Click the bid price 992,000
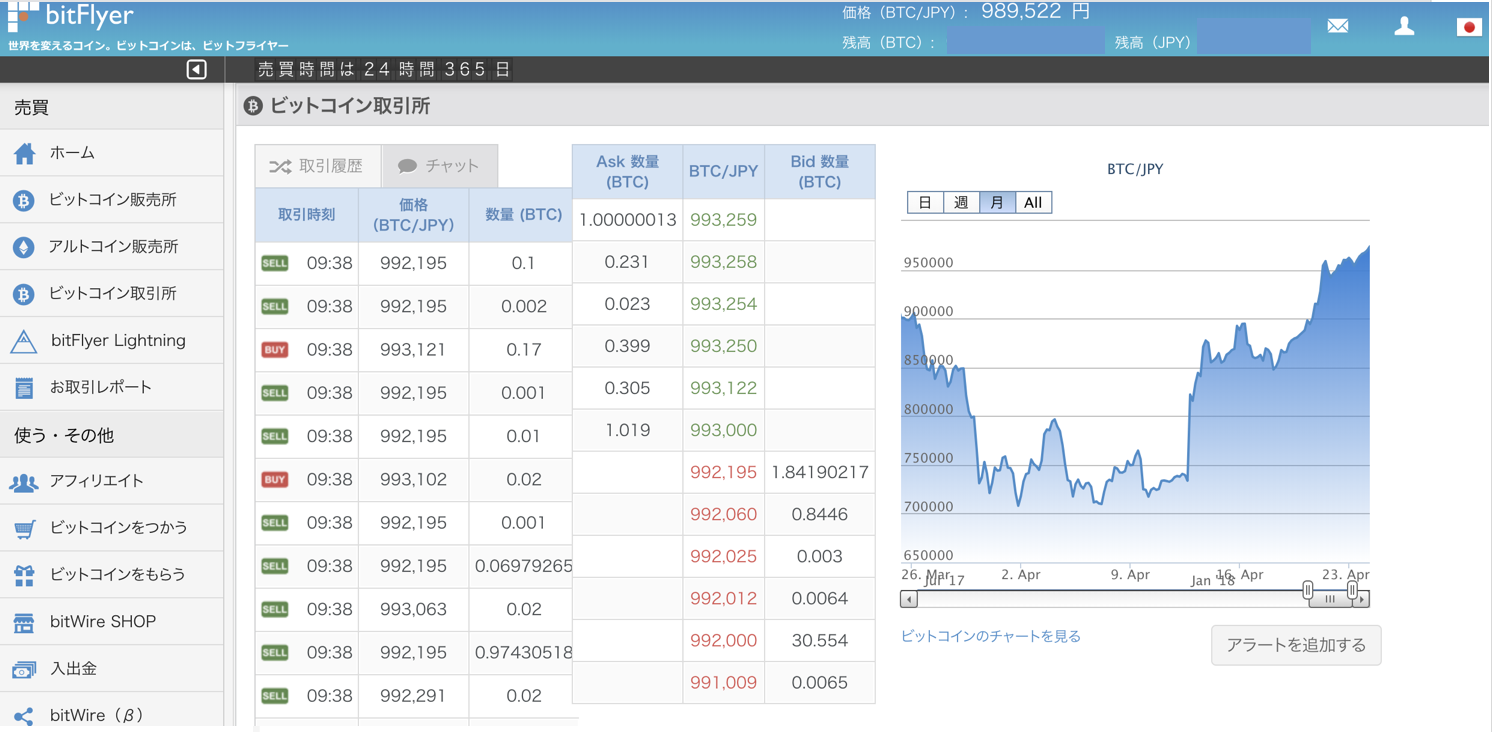The height and width of the screenshot is (732, 1492). tap(723, 640)
